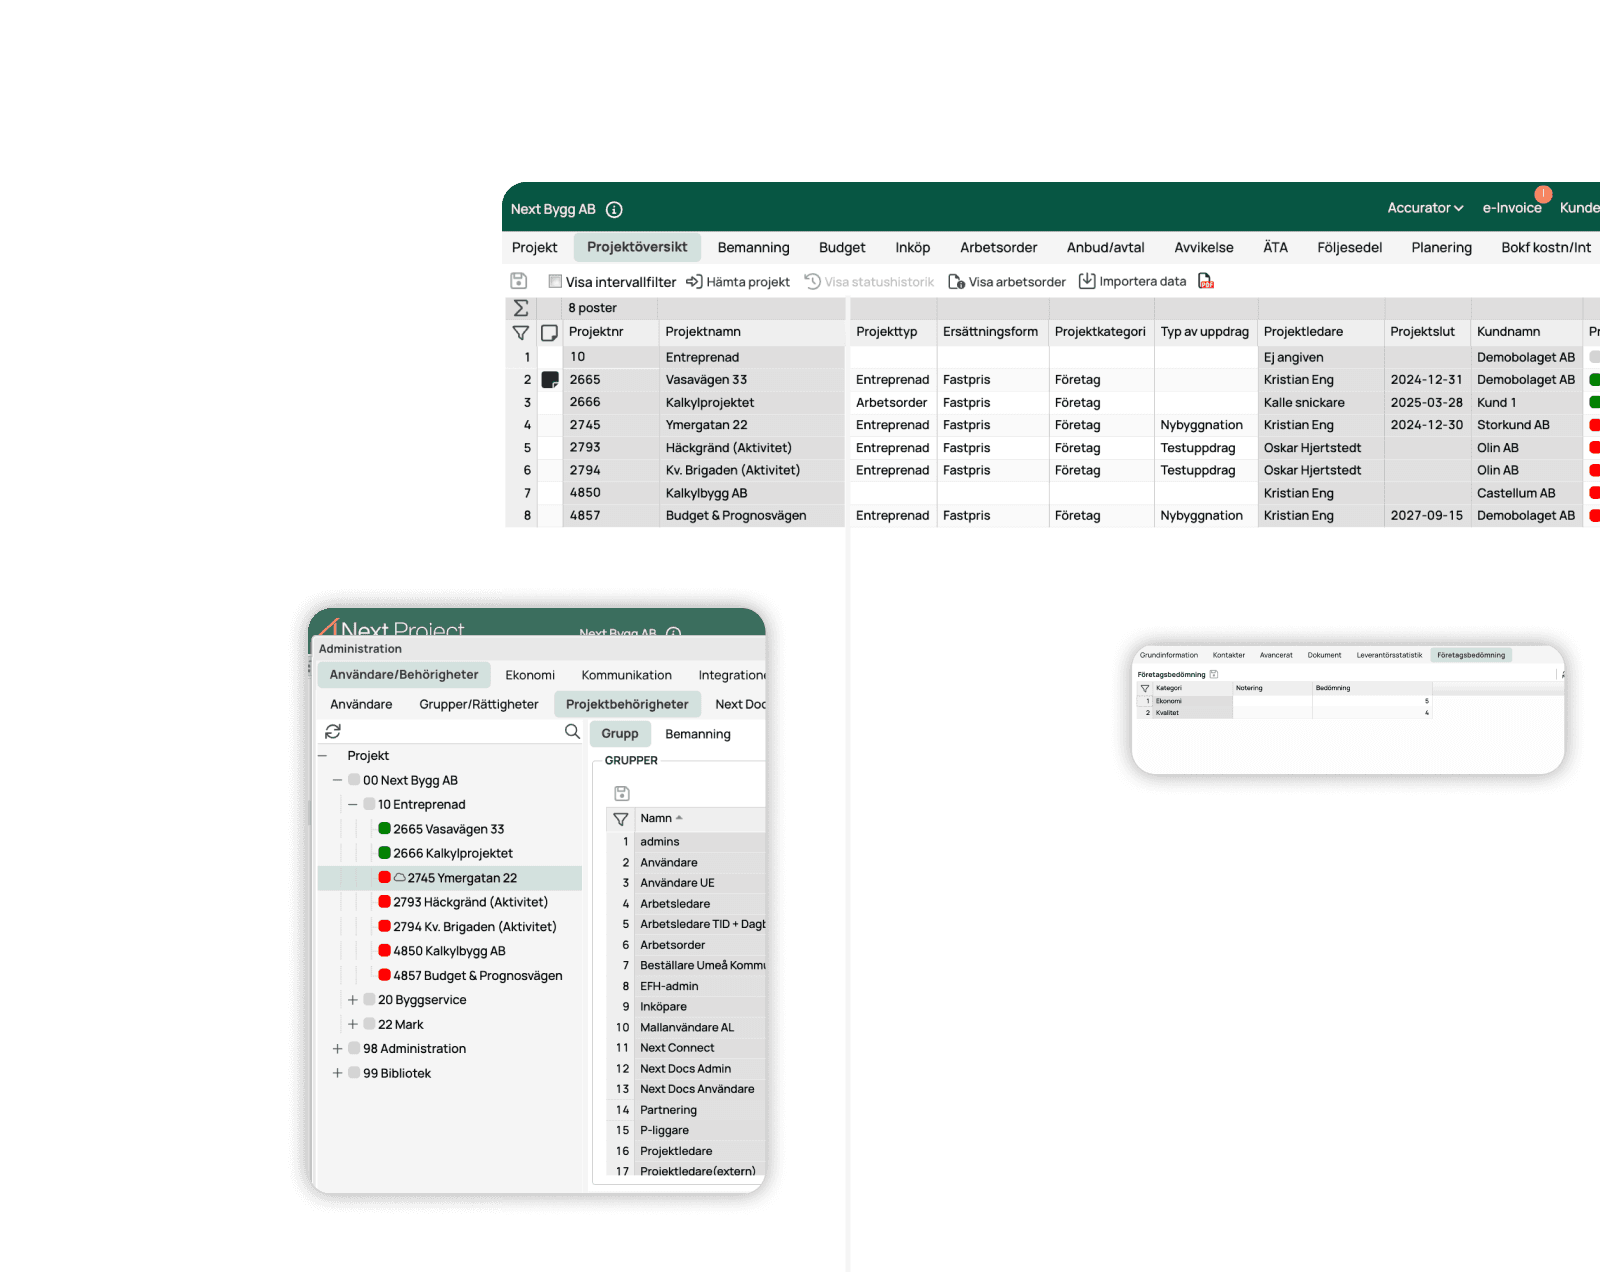This screenshot has width=1600, height=1272.
Task: Select 2665 Vasavägen 33 tree item
Action: click(448, 829)
